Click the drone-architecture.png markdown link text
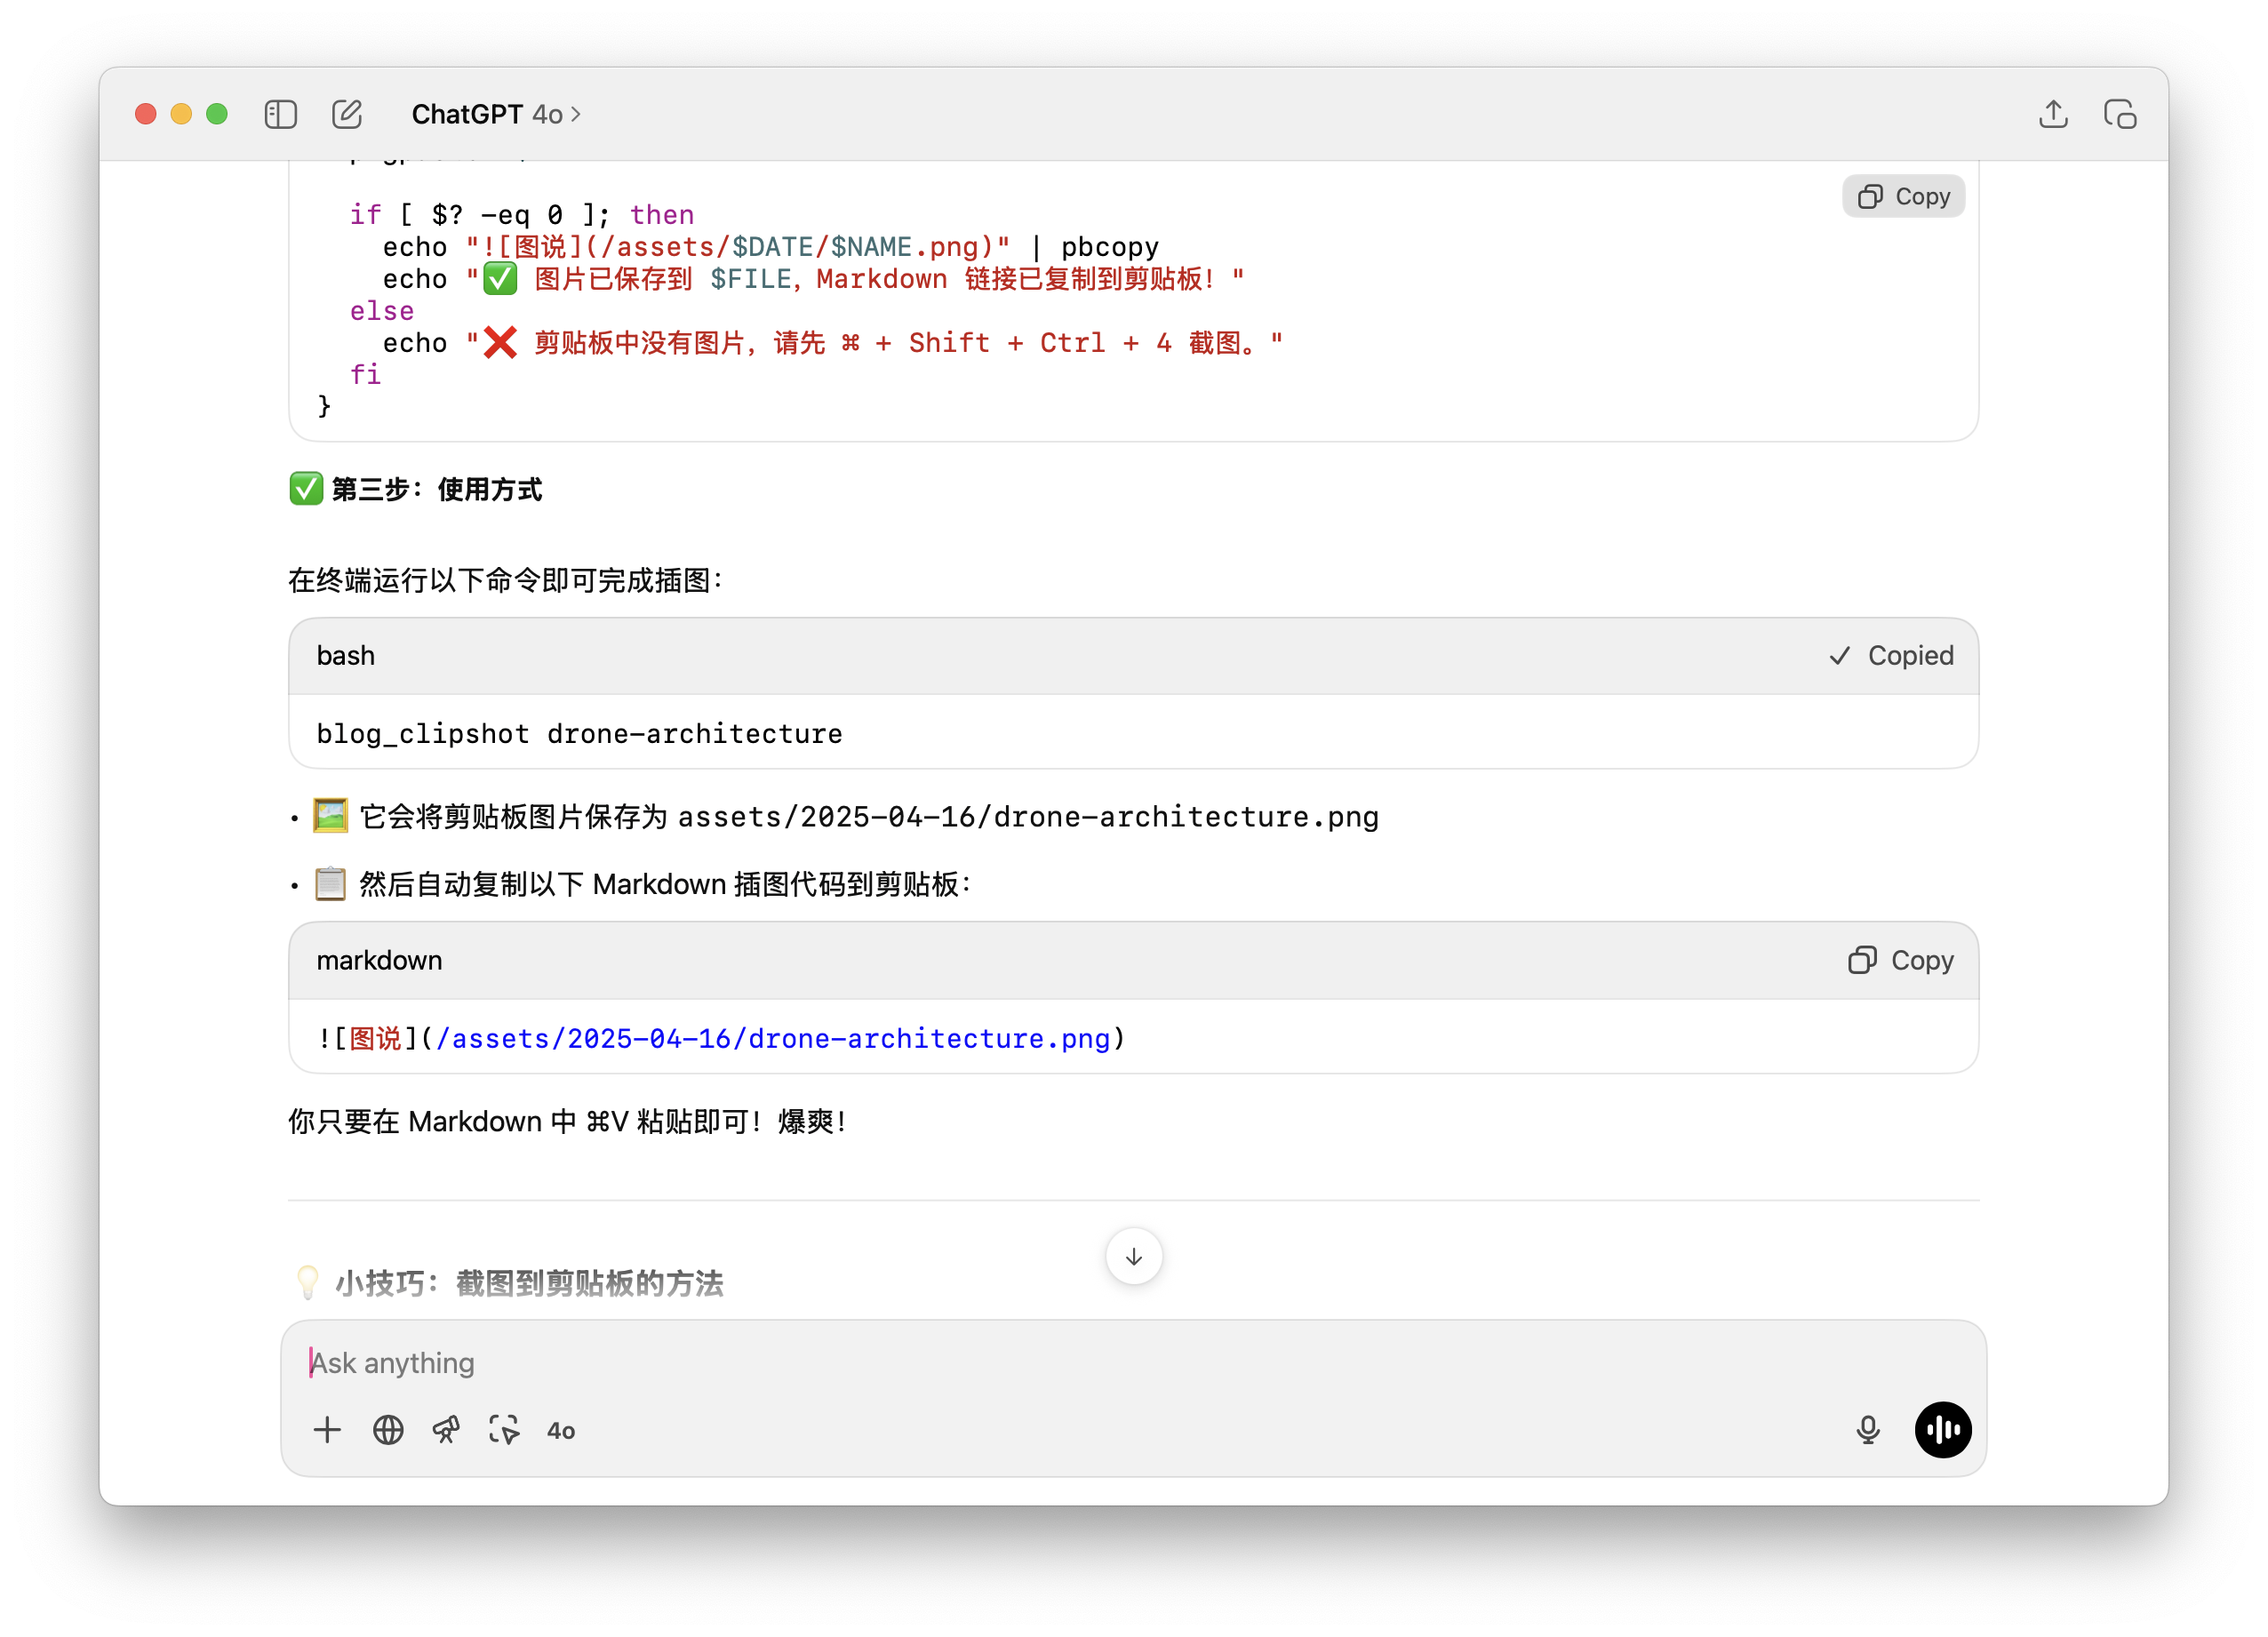This screenshot has height=1637, width=2268. (x=773, y=1038)
